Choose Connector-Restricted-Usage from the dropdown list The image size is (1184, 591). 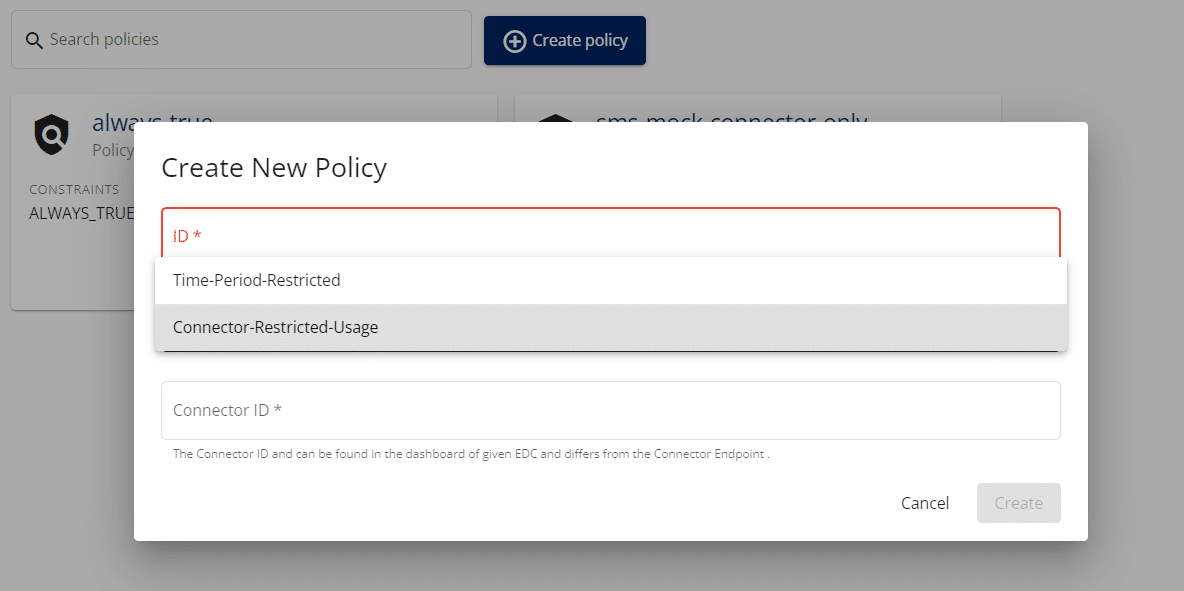(x=610, y=328)
